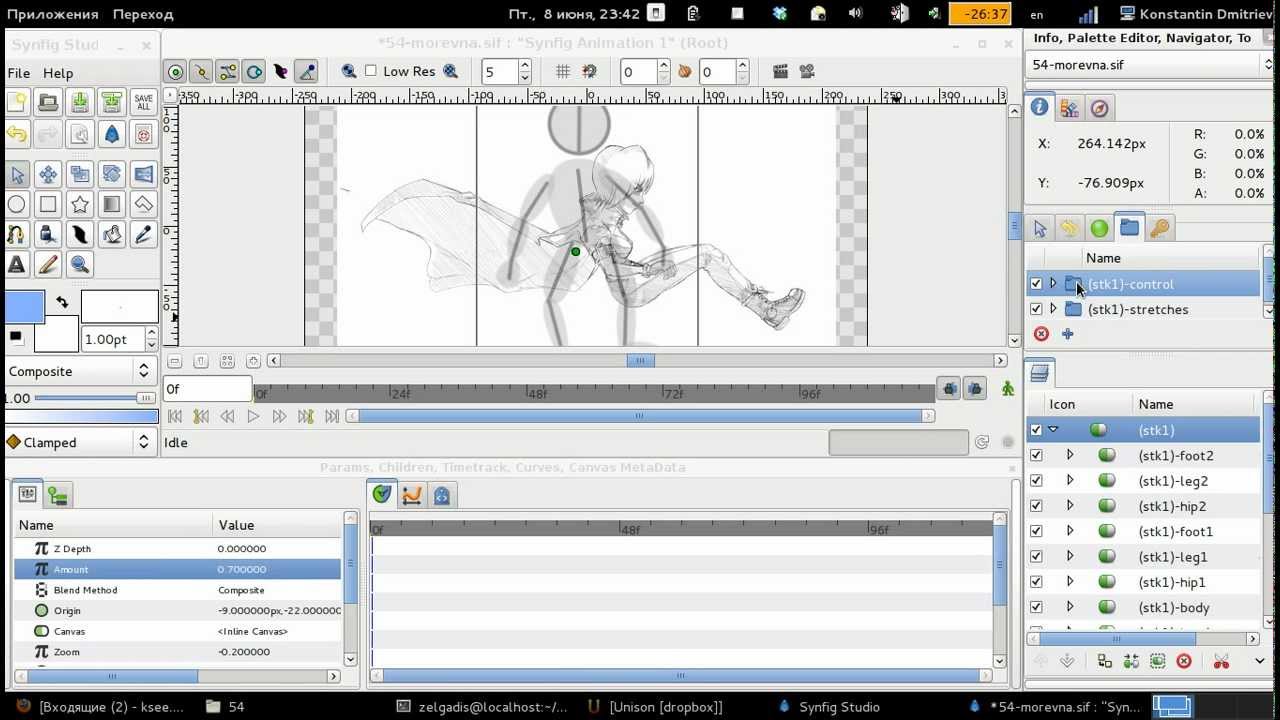
Task: Select the Eyedropper tool
Action: tap(143, 235)
